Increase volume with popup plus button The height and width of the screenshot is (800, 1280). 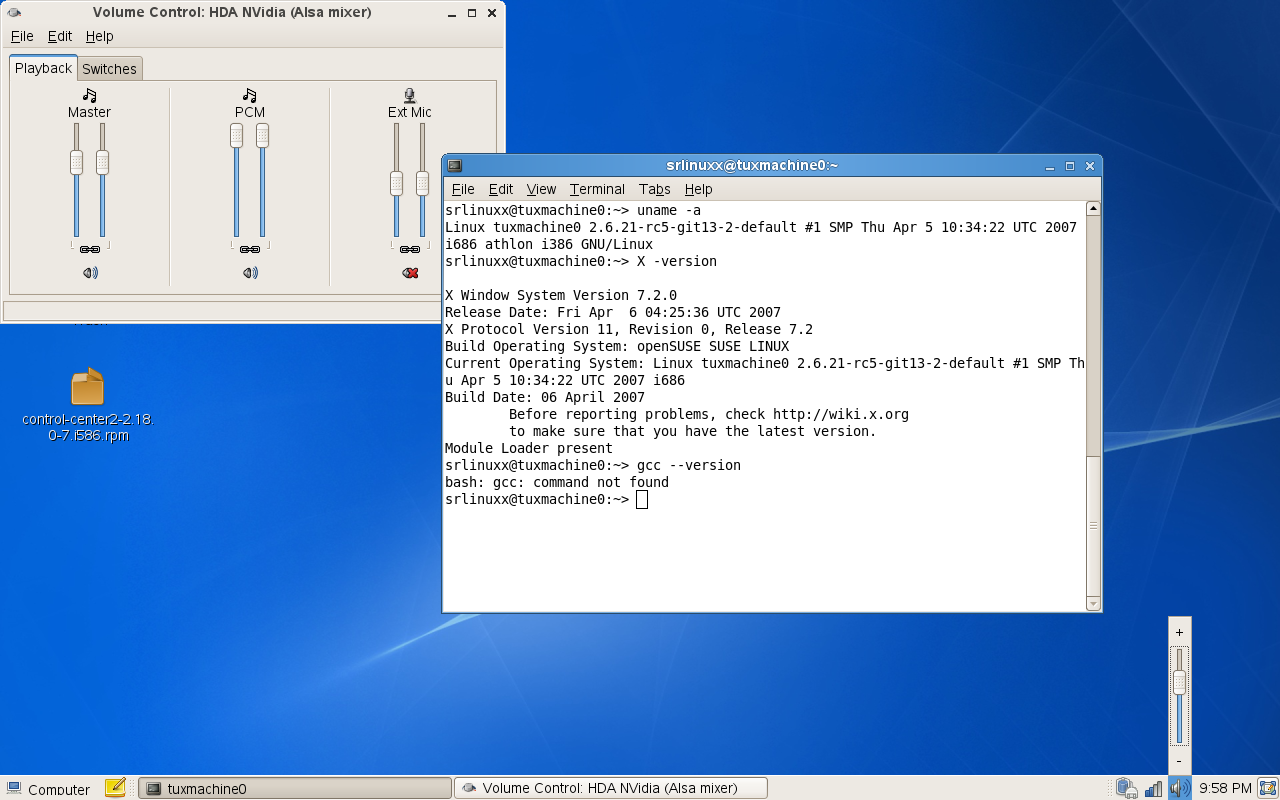click(x=1180, y=632)
